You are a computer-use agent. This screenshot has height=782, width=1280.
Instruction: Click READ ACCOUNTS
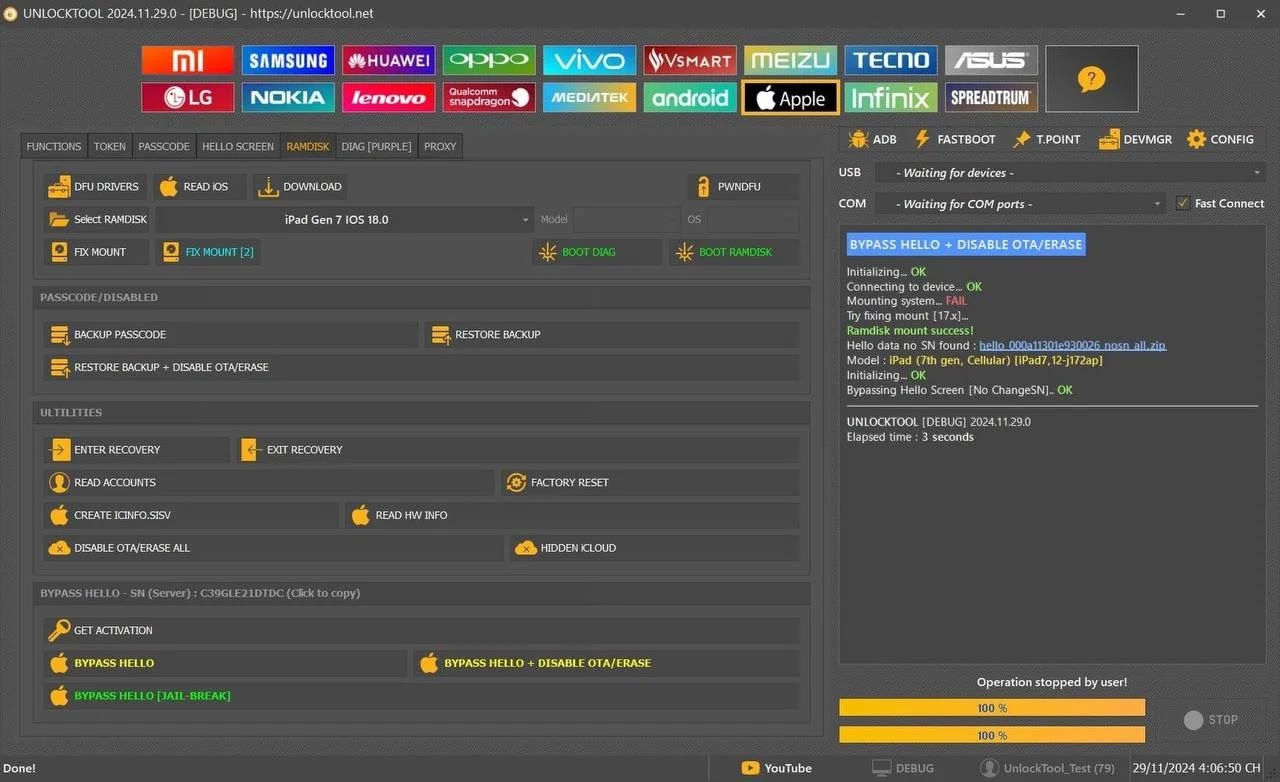point(268,482)
